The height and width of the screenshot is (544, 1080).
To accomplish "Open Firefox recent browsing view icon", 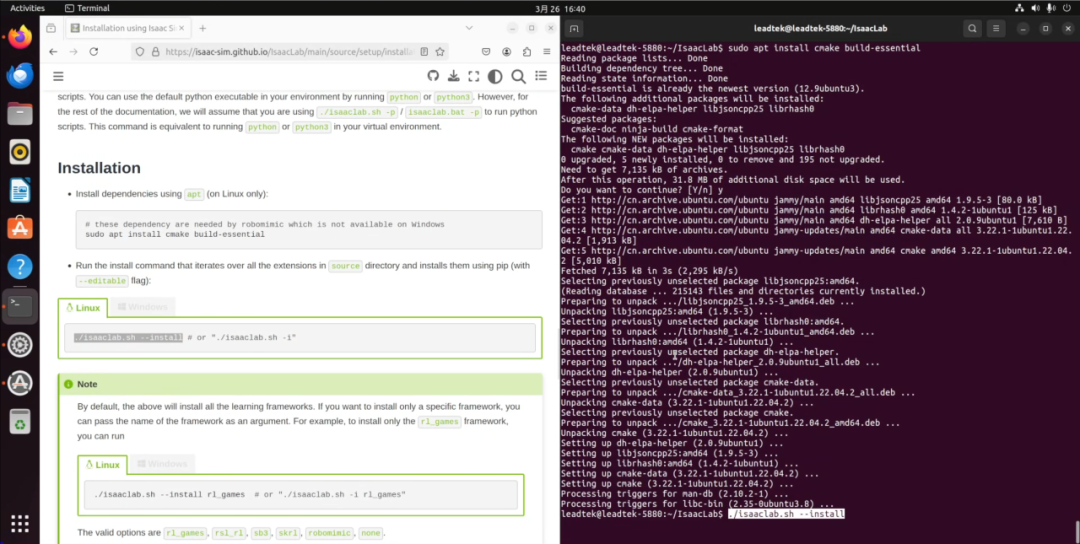I will [51, 28].
